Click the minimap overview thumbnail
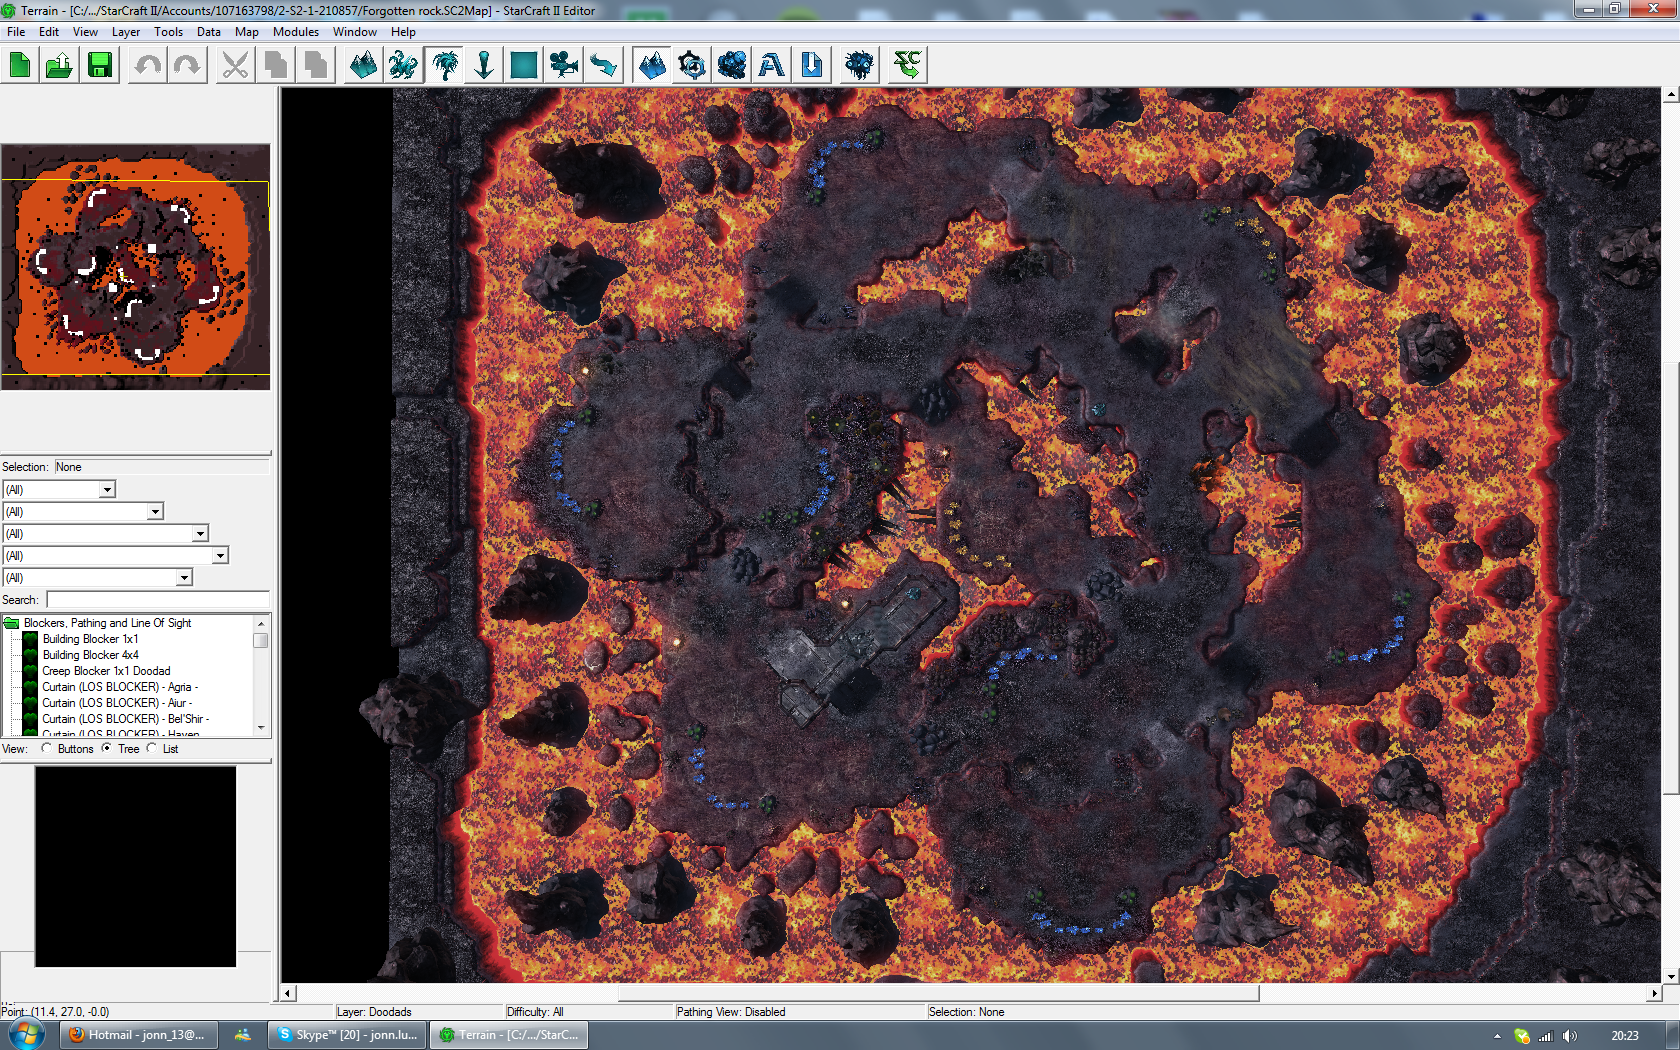 (135, 267)
